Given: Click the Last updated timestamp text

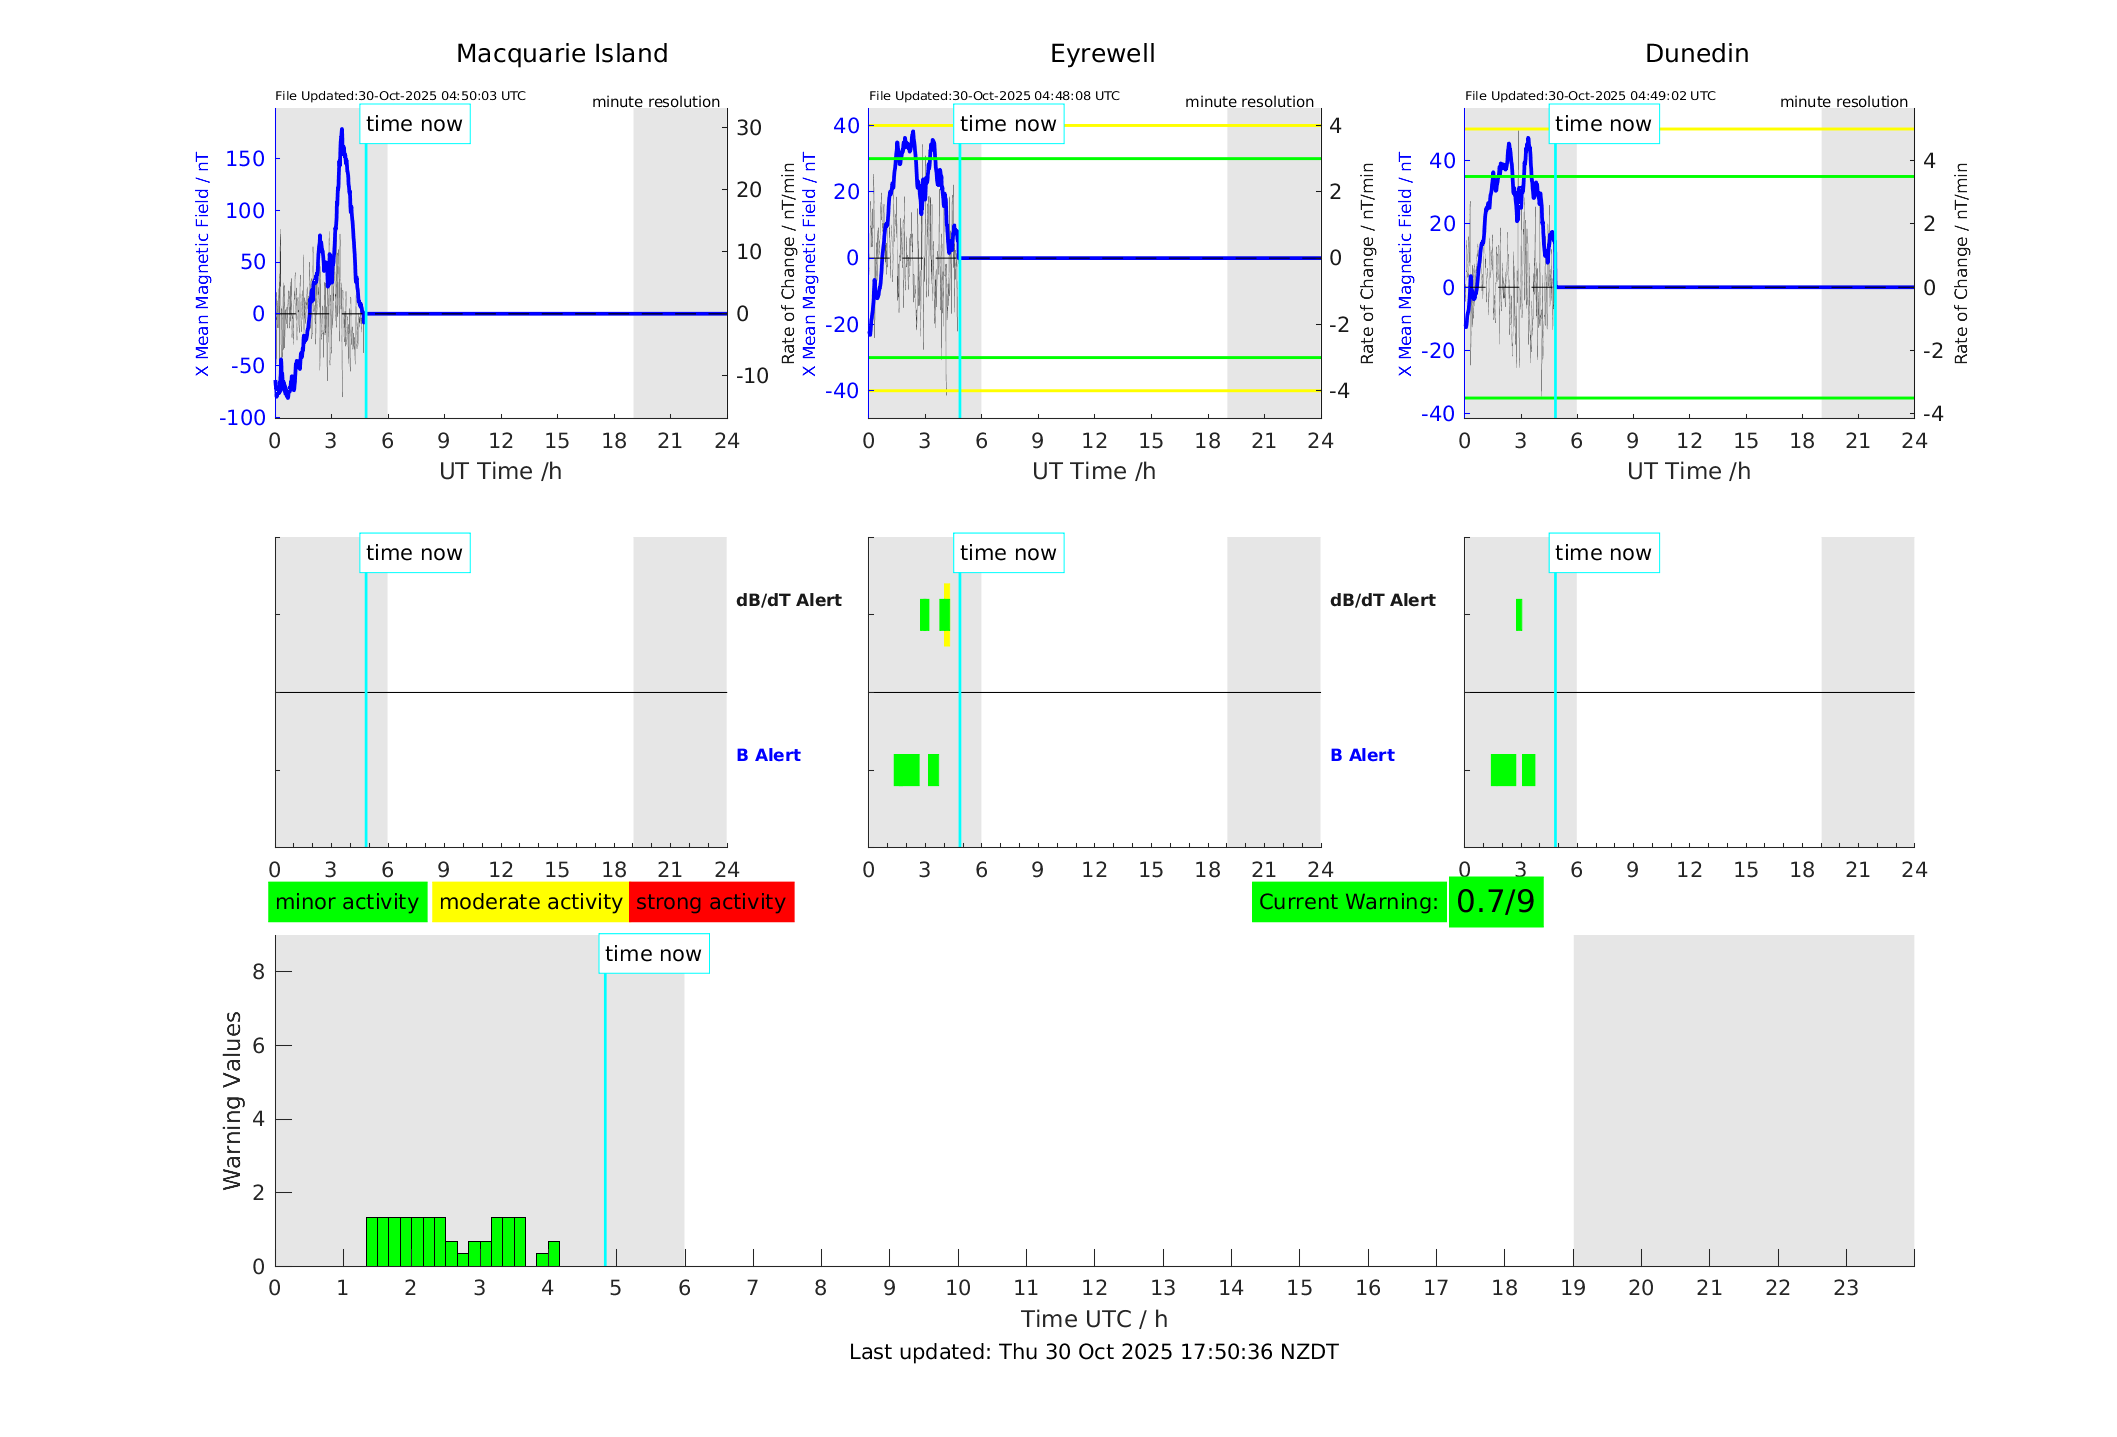Looking at the screenshot, I should (x=1093, y=1352).
